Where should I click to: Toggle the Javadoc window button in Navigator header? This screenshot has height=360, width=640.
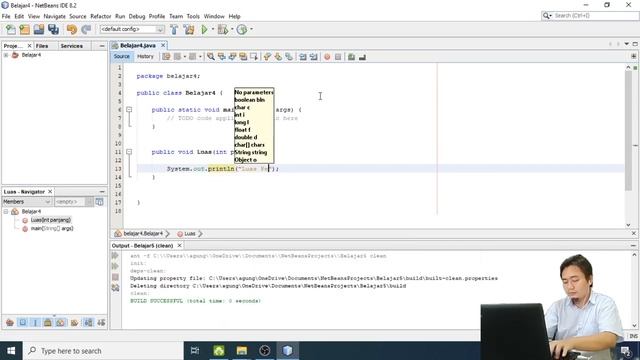99,202
